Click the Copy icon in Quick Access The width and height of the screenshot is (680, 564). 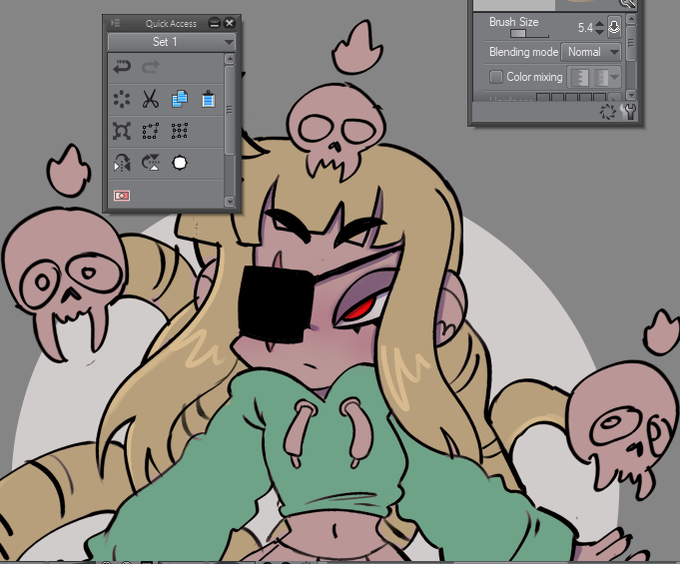click(180, 99)
